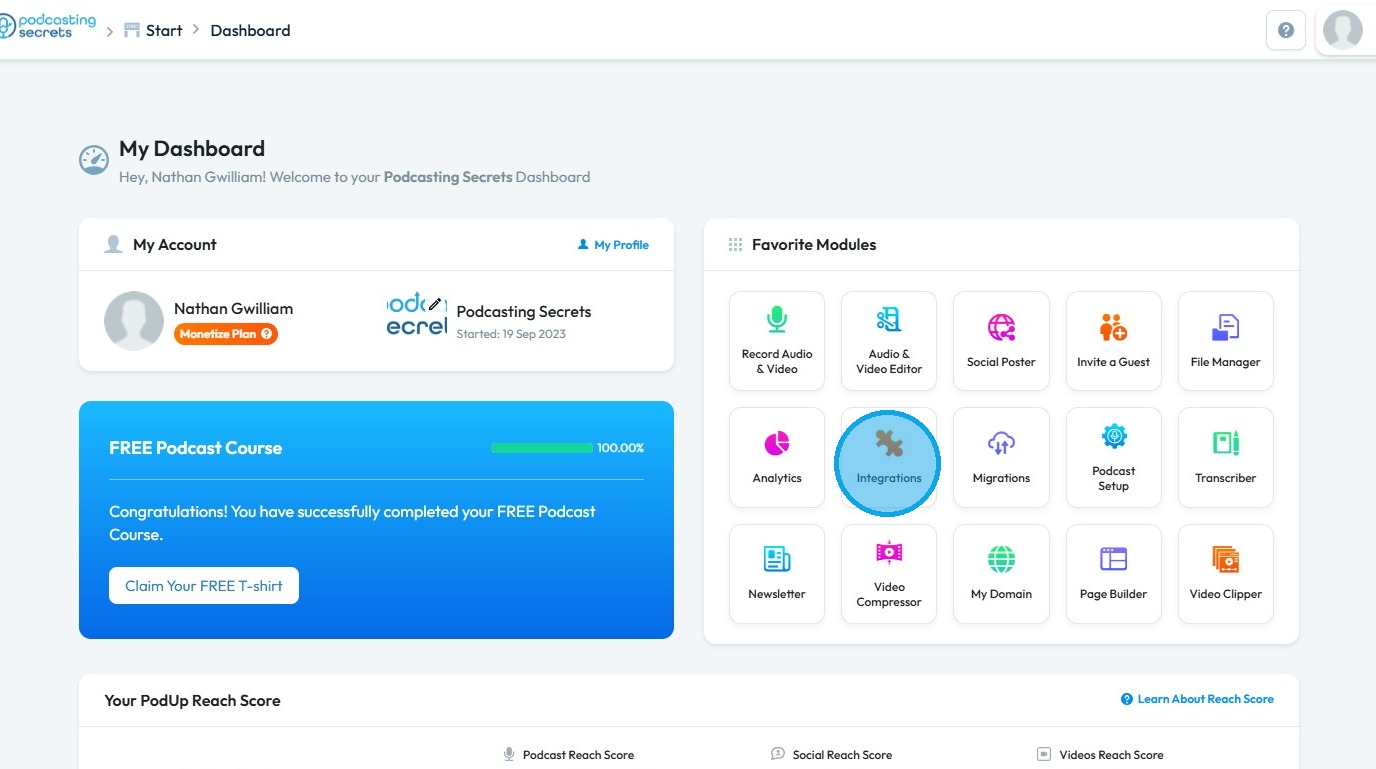Click Nathan Gwilliam's profile picture
The width and height of the screenshot is (1376, 769).
coord(134,321)
